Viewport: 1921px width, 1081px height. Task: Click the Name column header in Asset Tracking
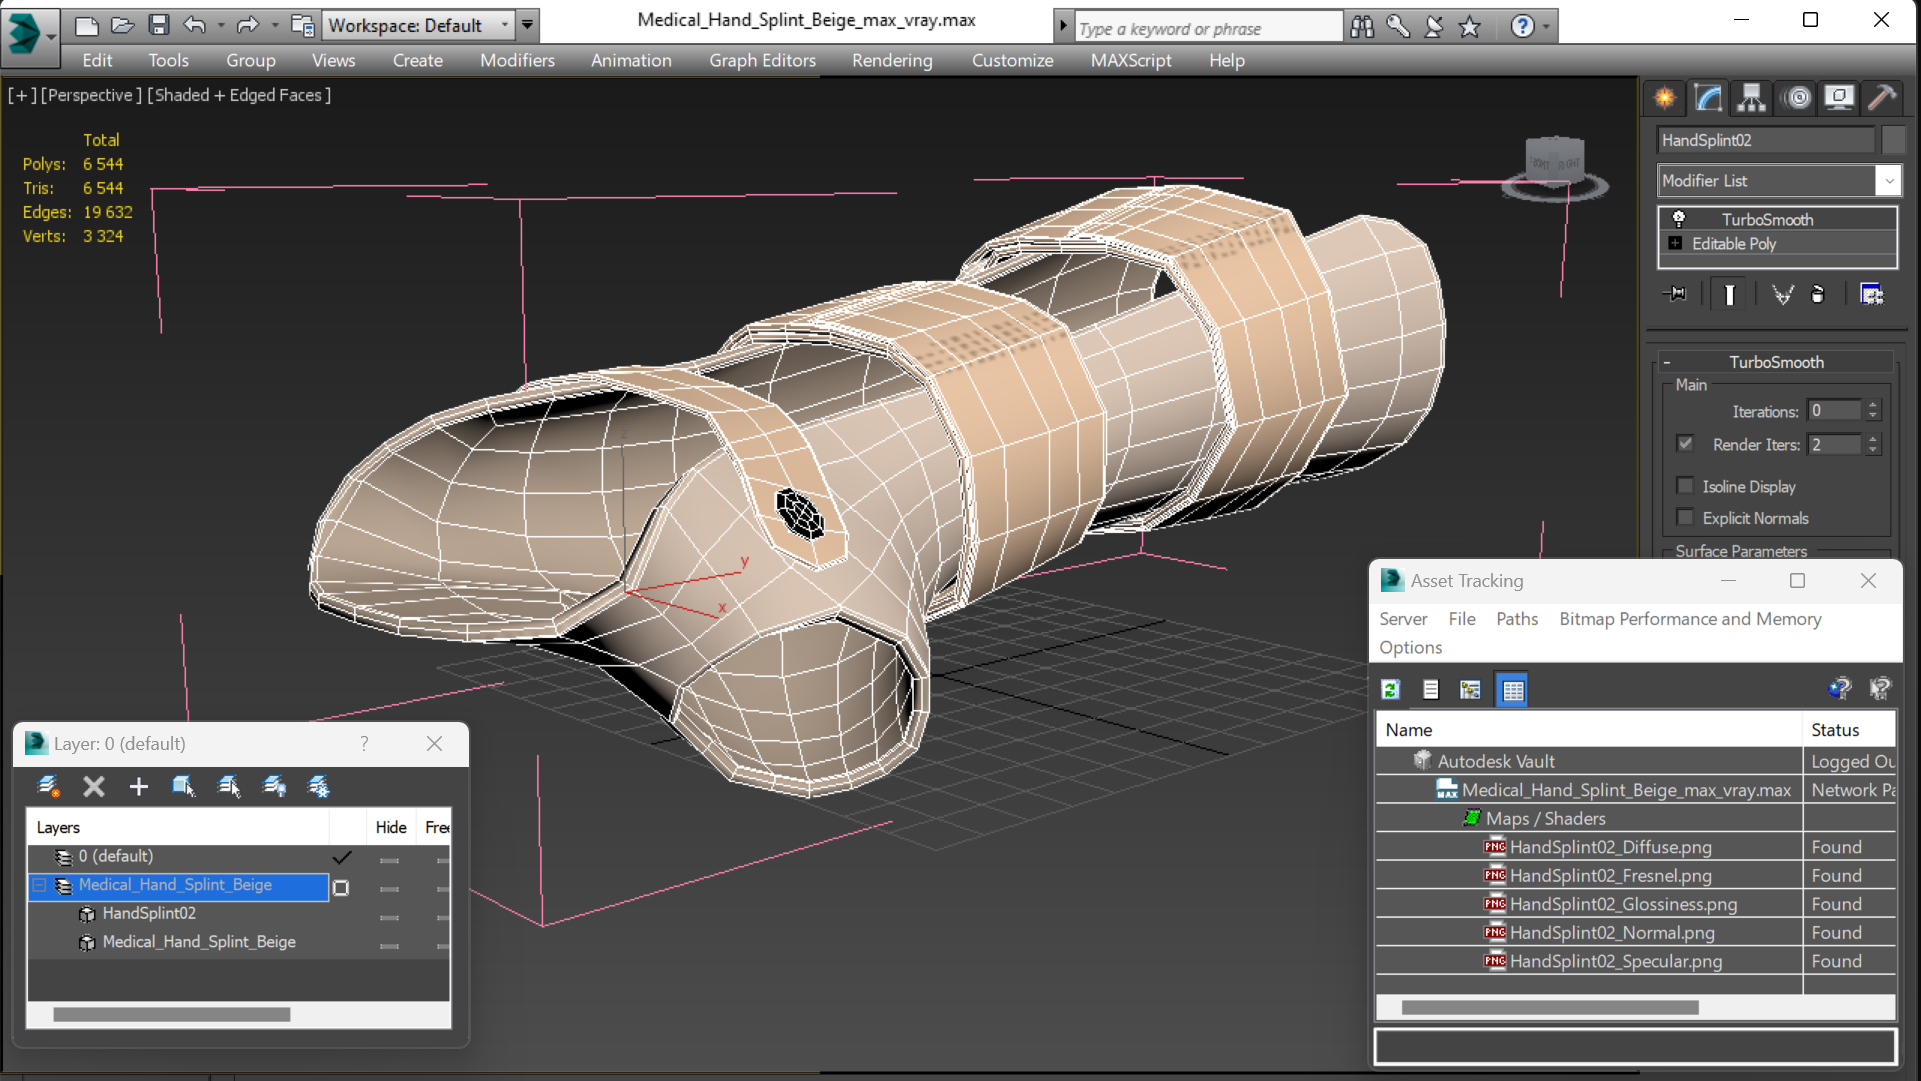click(x=1589, y=730)
